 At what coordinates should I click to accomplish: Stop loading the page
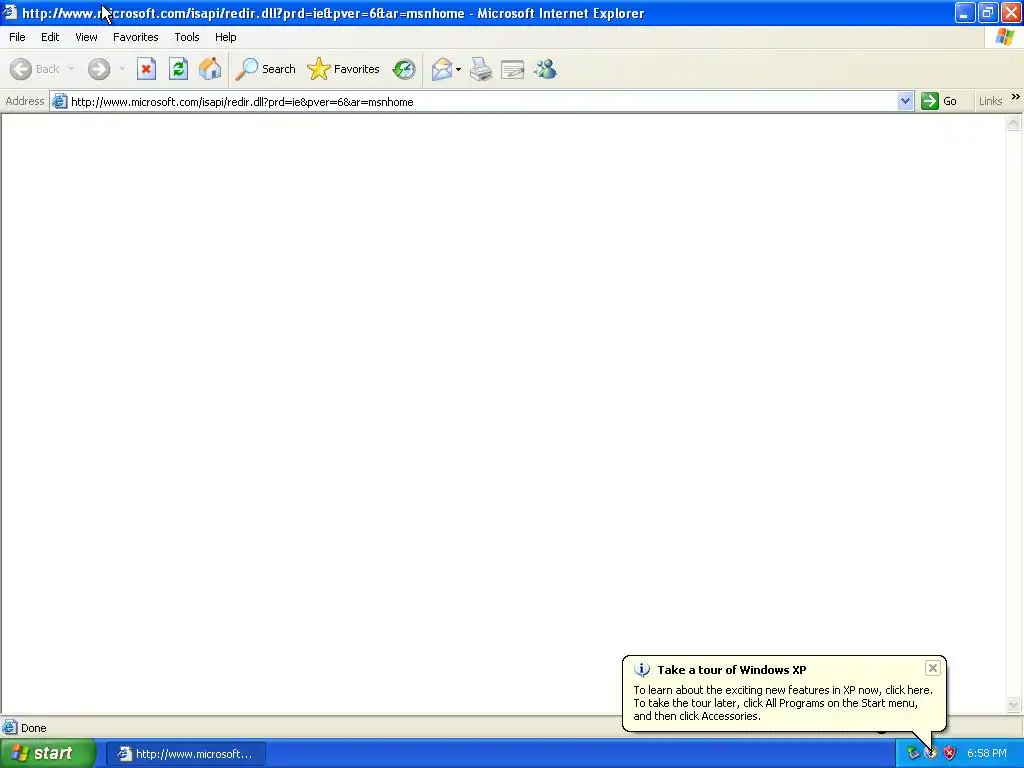[146, 69]
